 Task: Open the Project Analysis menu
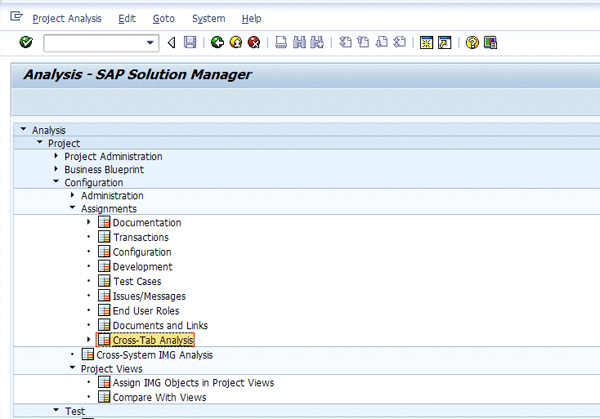[66, 19]
